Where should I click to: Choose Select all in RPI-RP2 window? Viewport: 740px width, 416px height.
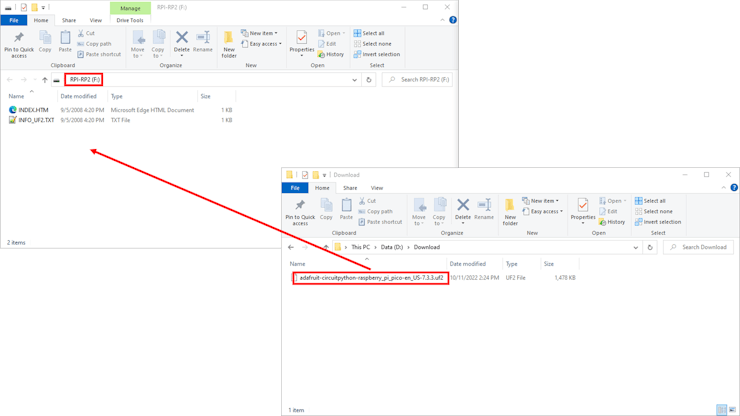[x=369, y=33]
